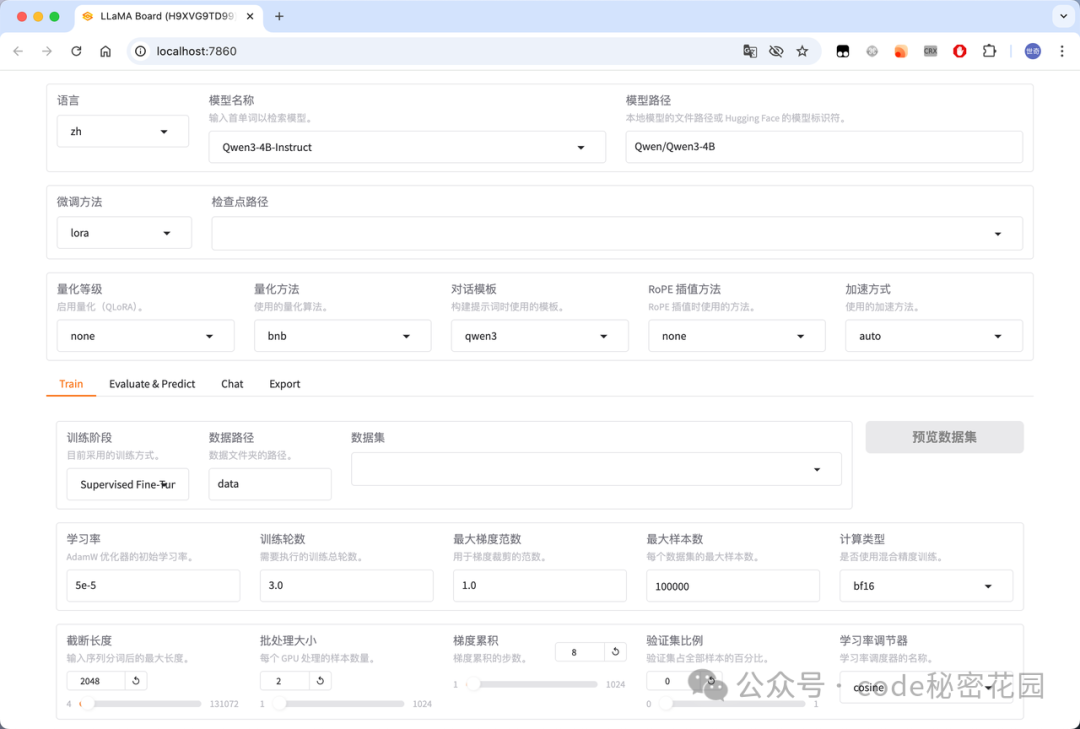Screen dimensions: 1080x729
Task: Click the 模型路径 field Qwen/Qwen3-4B
Action: (x=824, y=147)
